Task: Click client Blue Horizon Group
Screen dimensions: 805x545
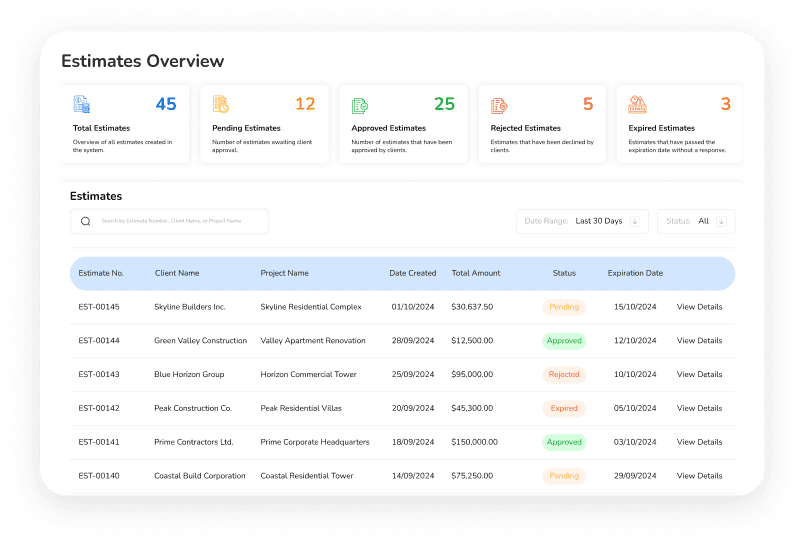Action: pyautogui.click(x=189, y=375)
